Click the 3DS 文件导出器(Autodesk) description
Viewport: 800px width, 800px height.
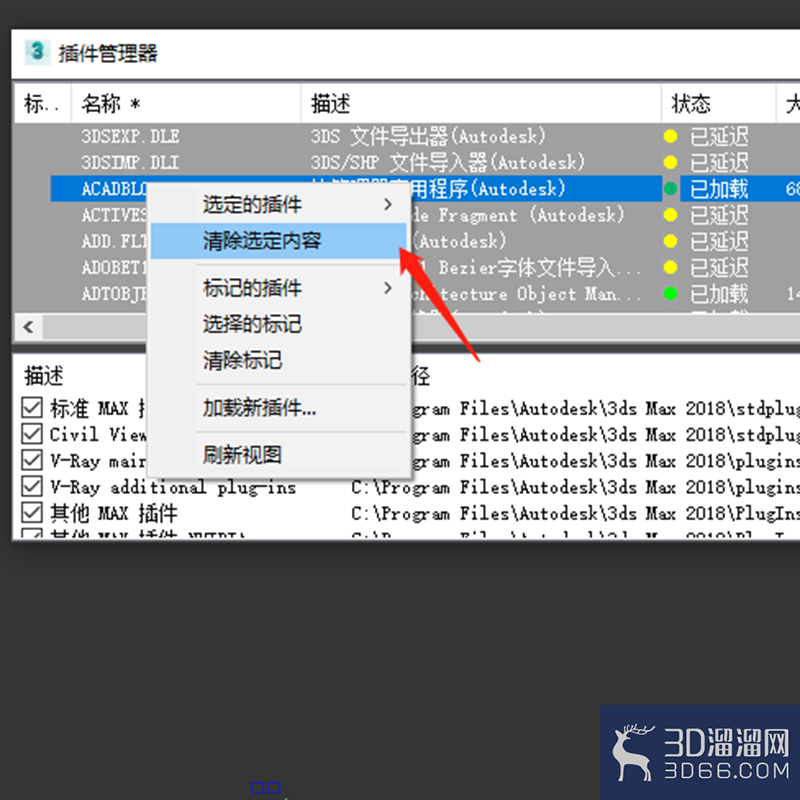click(428, 136)
